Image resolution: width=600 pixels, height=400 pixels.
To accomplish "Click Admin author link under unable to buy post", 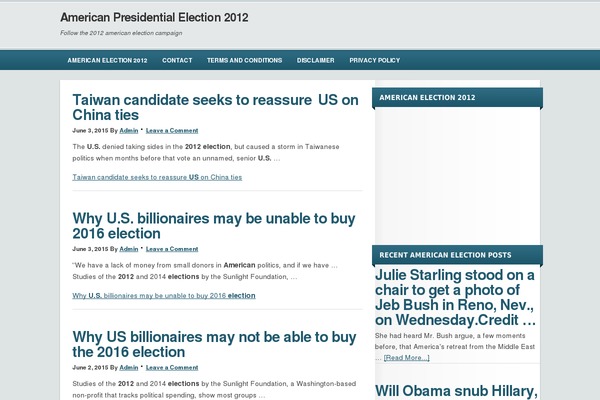I will coord(129,249).
